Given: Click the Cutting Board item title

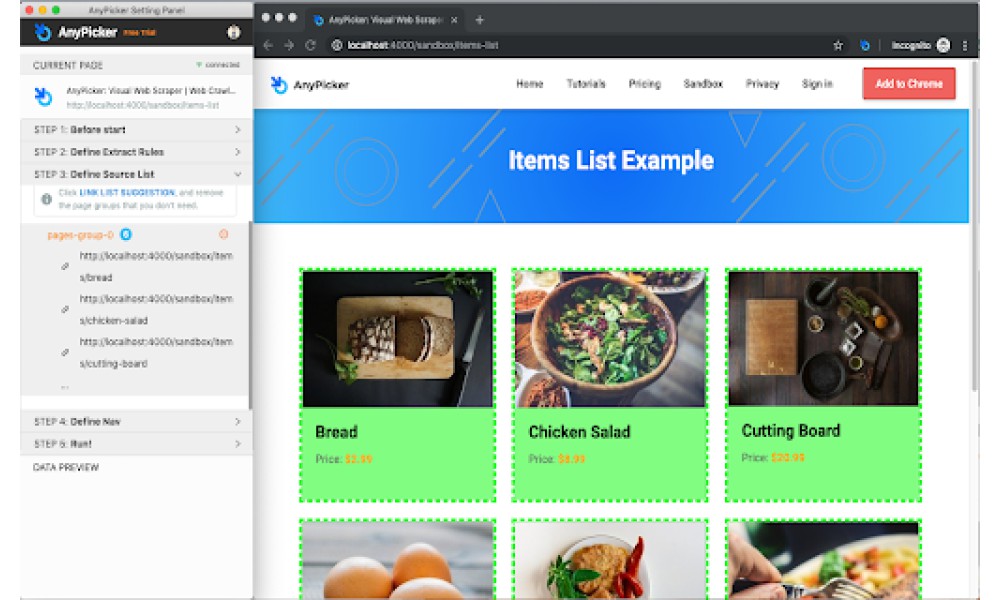Looking at the screenshot, I should (790, 431).
